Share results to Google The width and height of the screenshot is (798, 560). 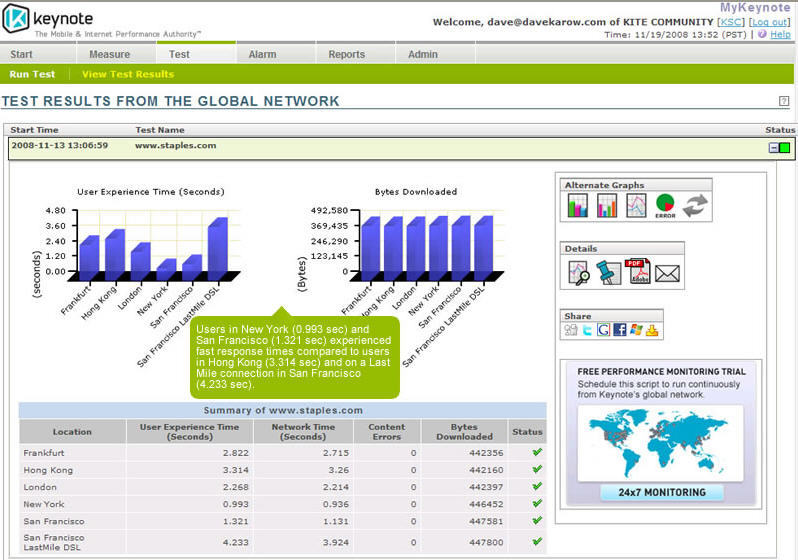(x=604, y=330)
